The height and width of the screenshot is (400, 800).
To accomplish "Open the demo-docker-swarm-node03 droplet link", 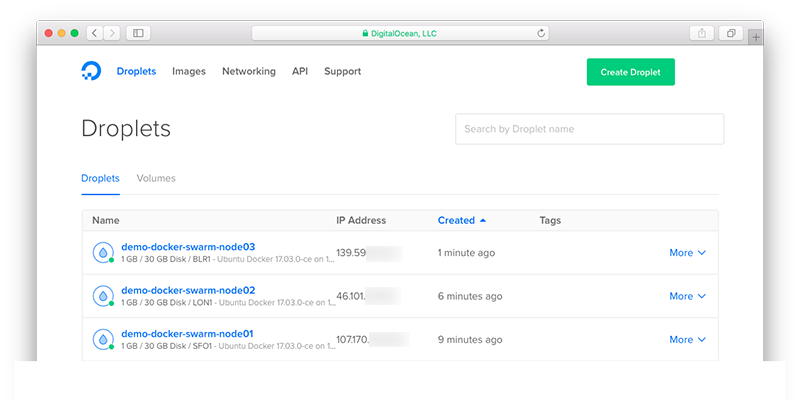I will pos(188,247).
